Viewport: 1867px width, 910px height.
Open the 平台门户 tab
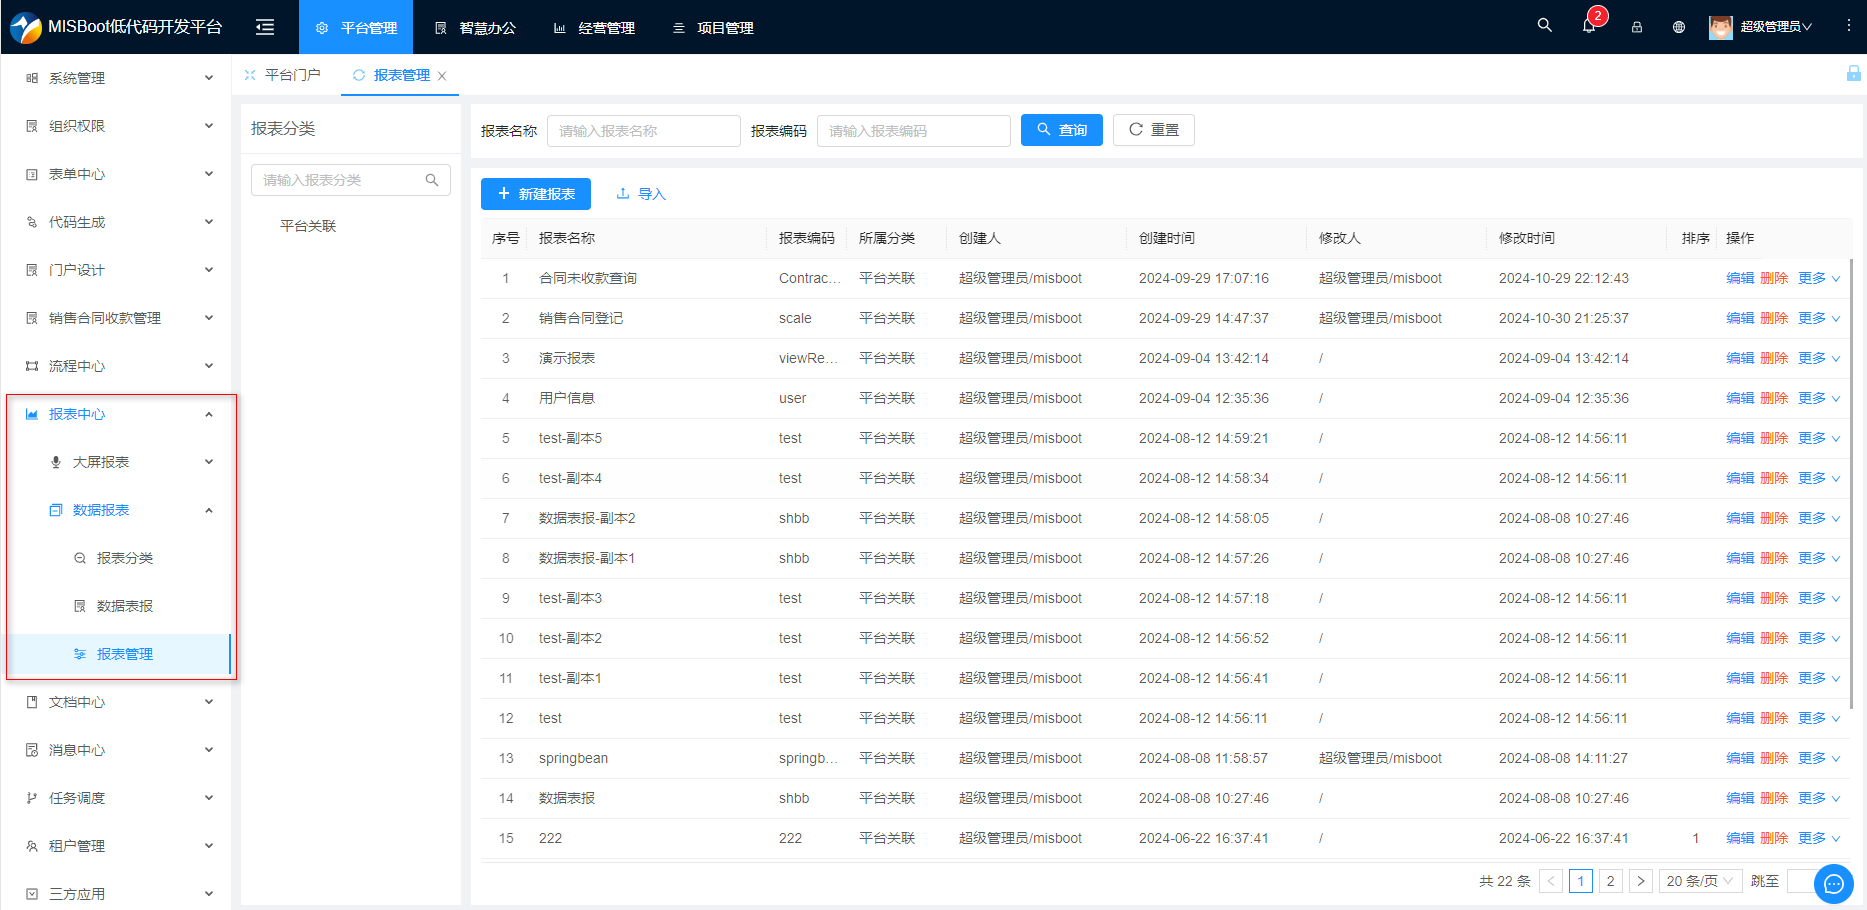(283, 75)
